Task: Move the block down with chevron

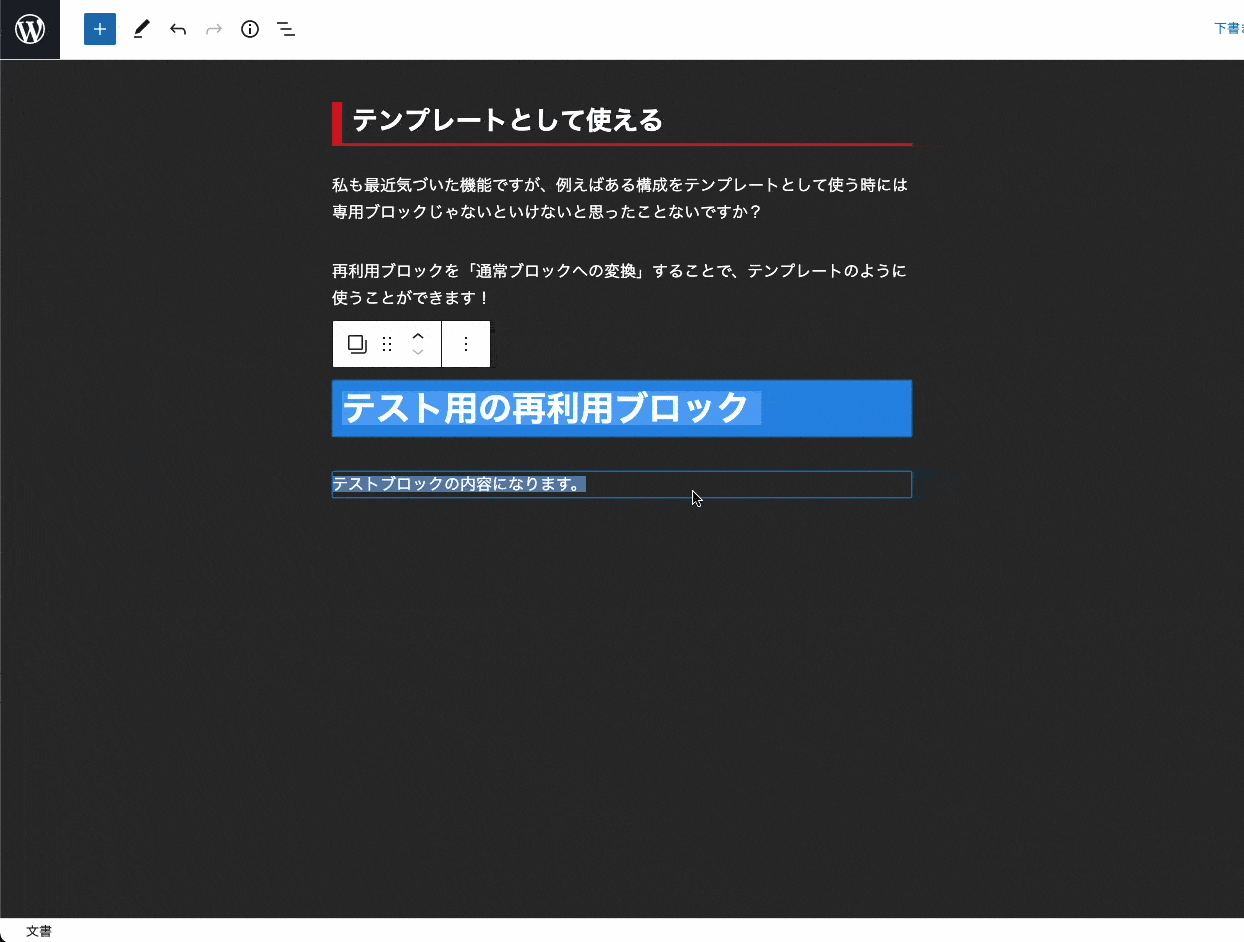Action: point(419,353)
